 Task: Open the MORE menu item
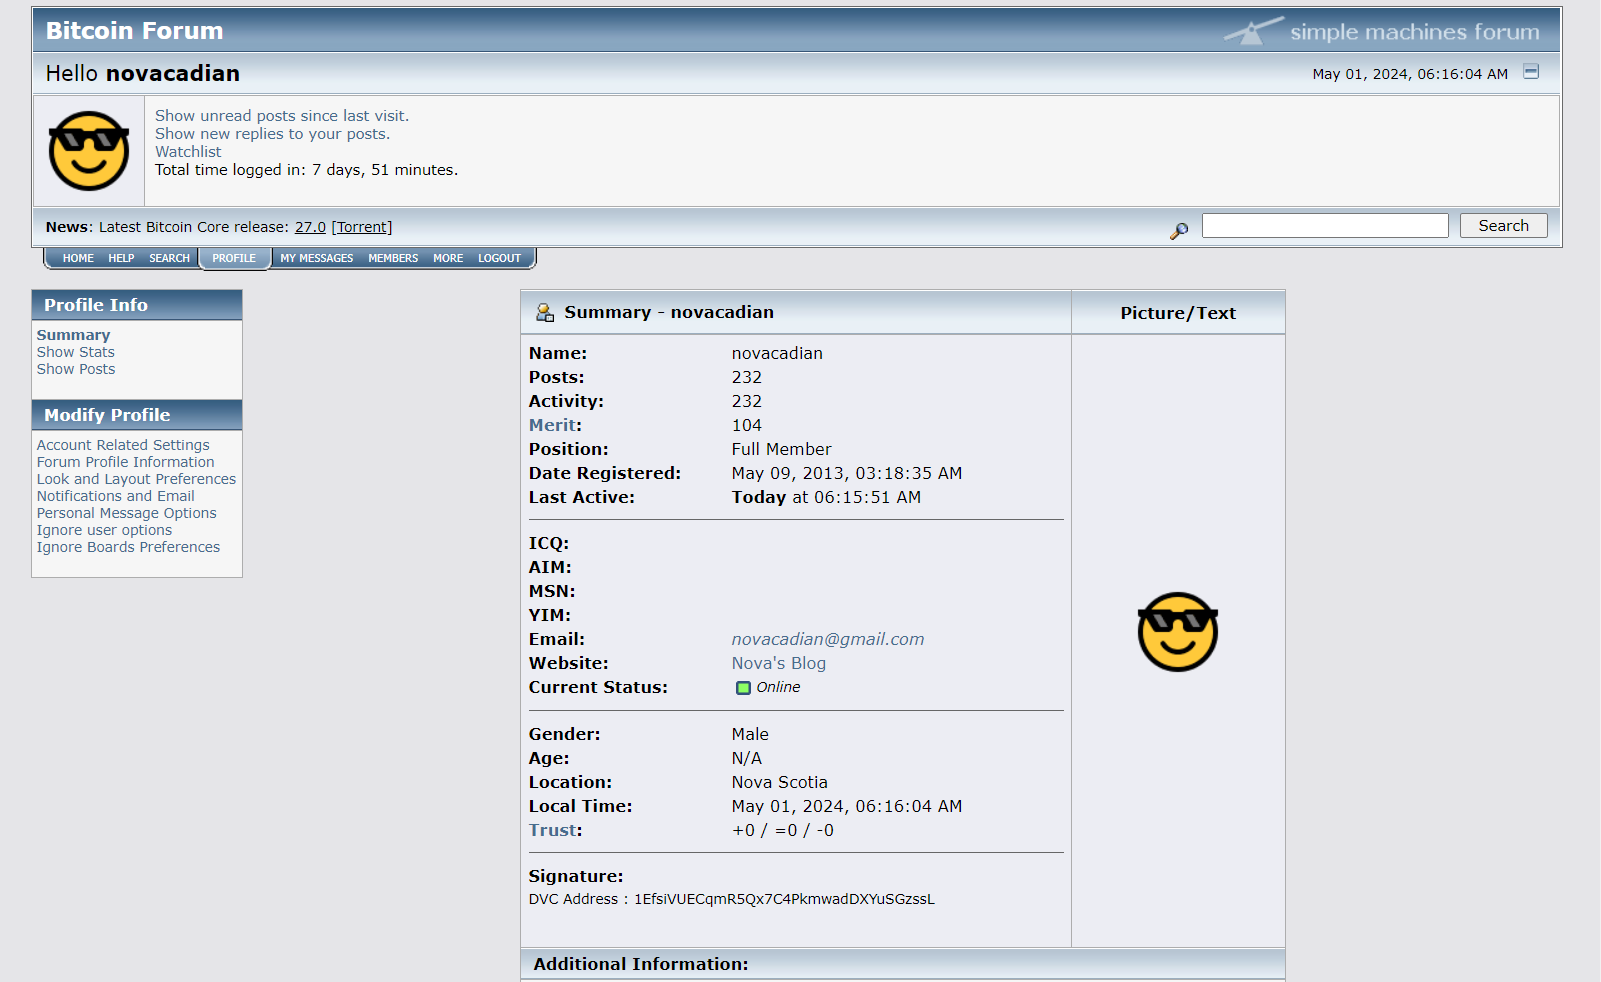pyautogui.click(x=448, y=258)
